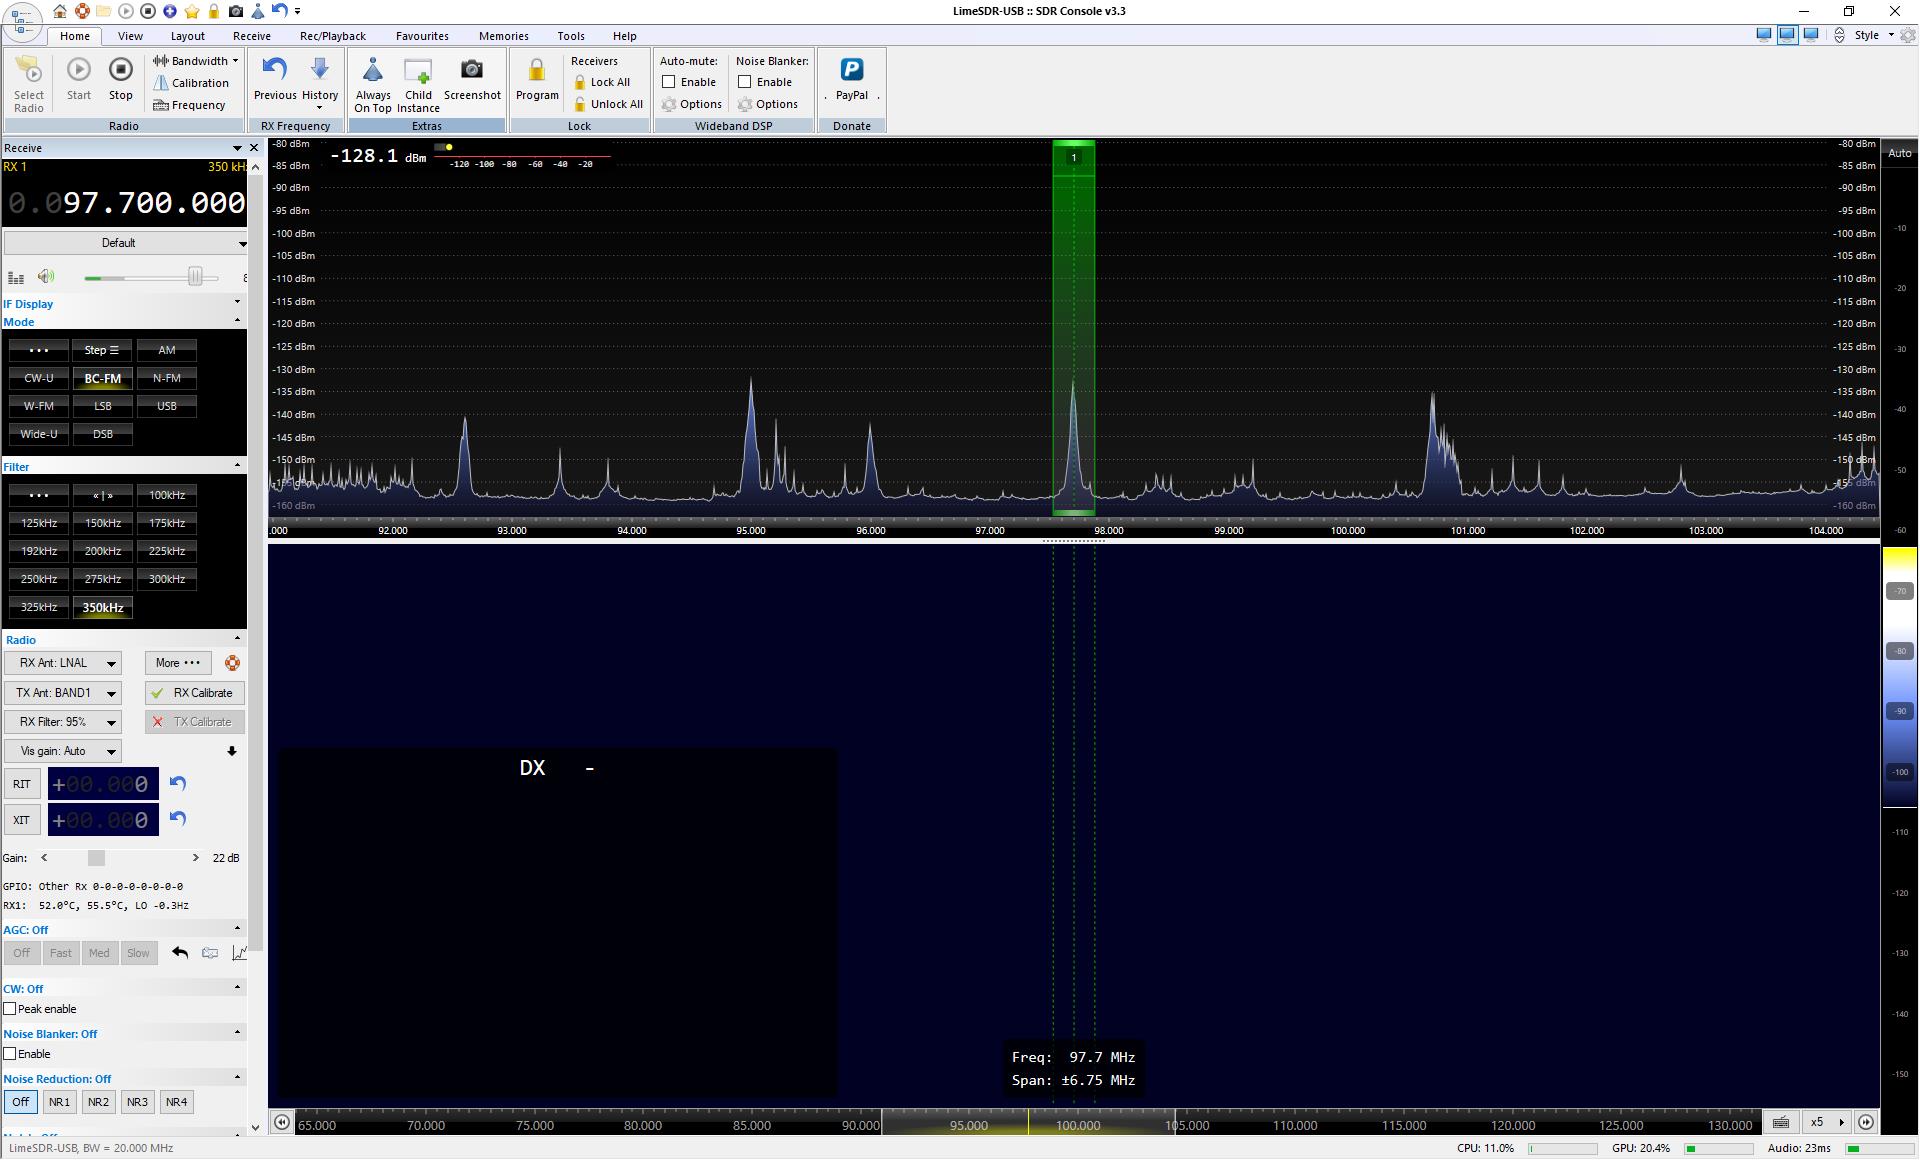Click the Program lock icon

pos(536,70)
